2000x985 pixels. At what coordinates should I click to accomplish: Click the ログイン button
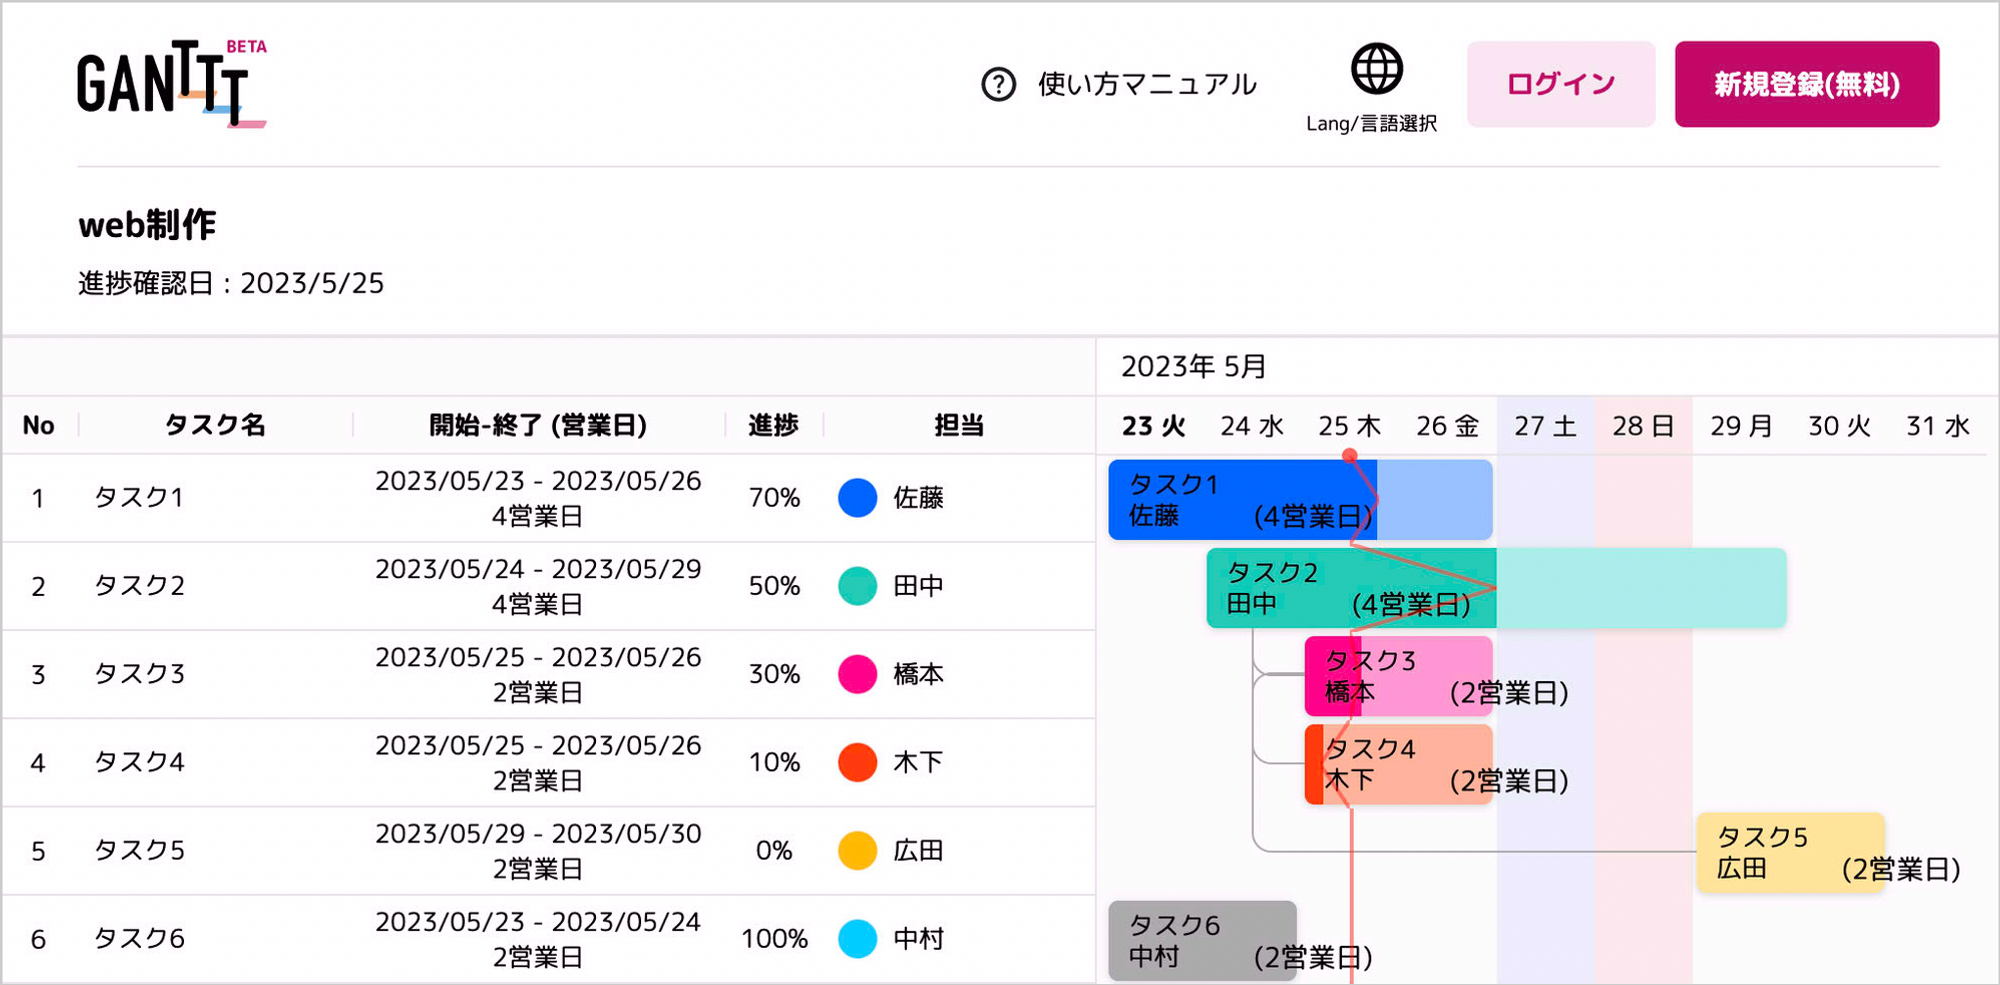(1561, 84)
